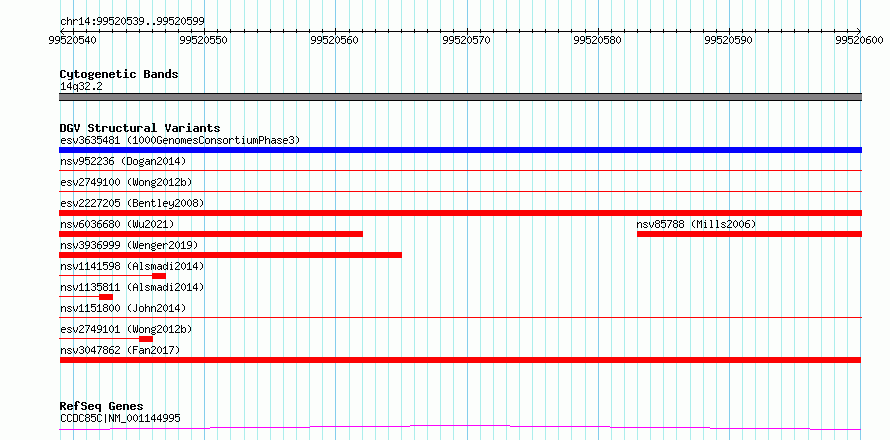The image size is (890, 440).
Task: Click the chr14:99520539..99520599 position label
Action: pos(132,21)
